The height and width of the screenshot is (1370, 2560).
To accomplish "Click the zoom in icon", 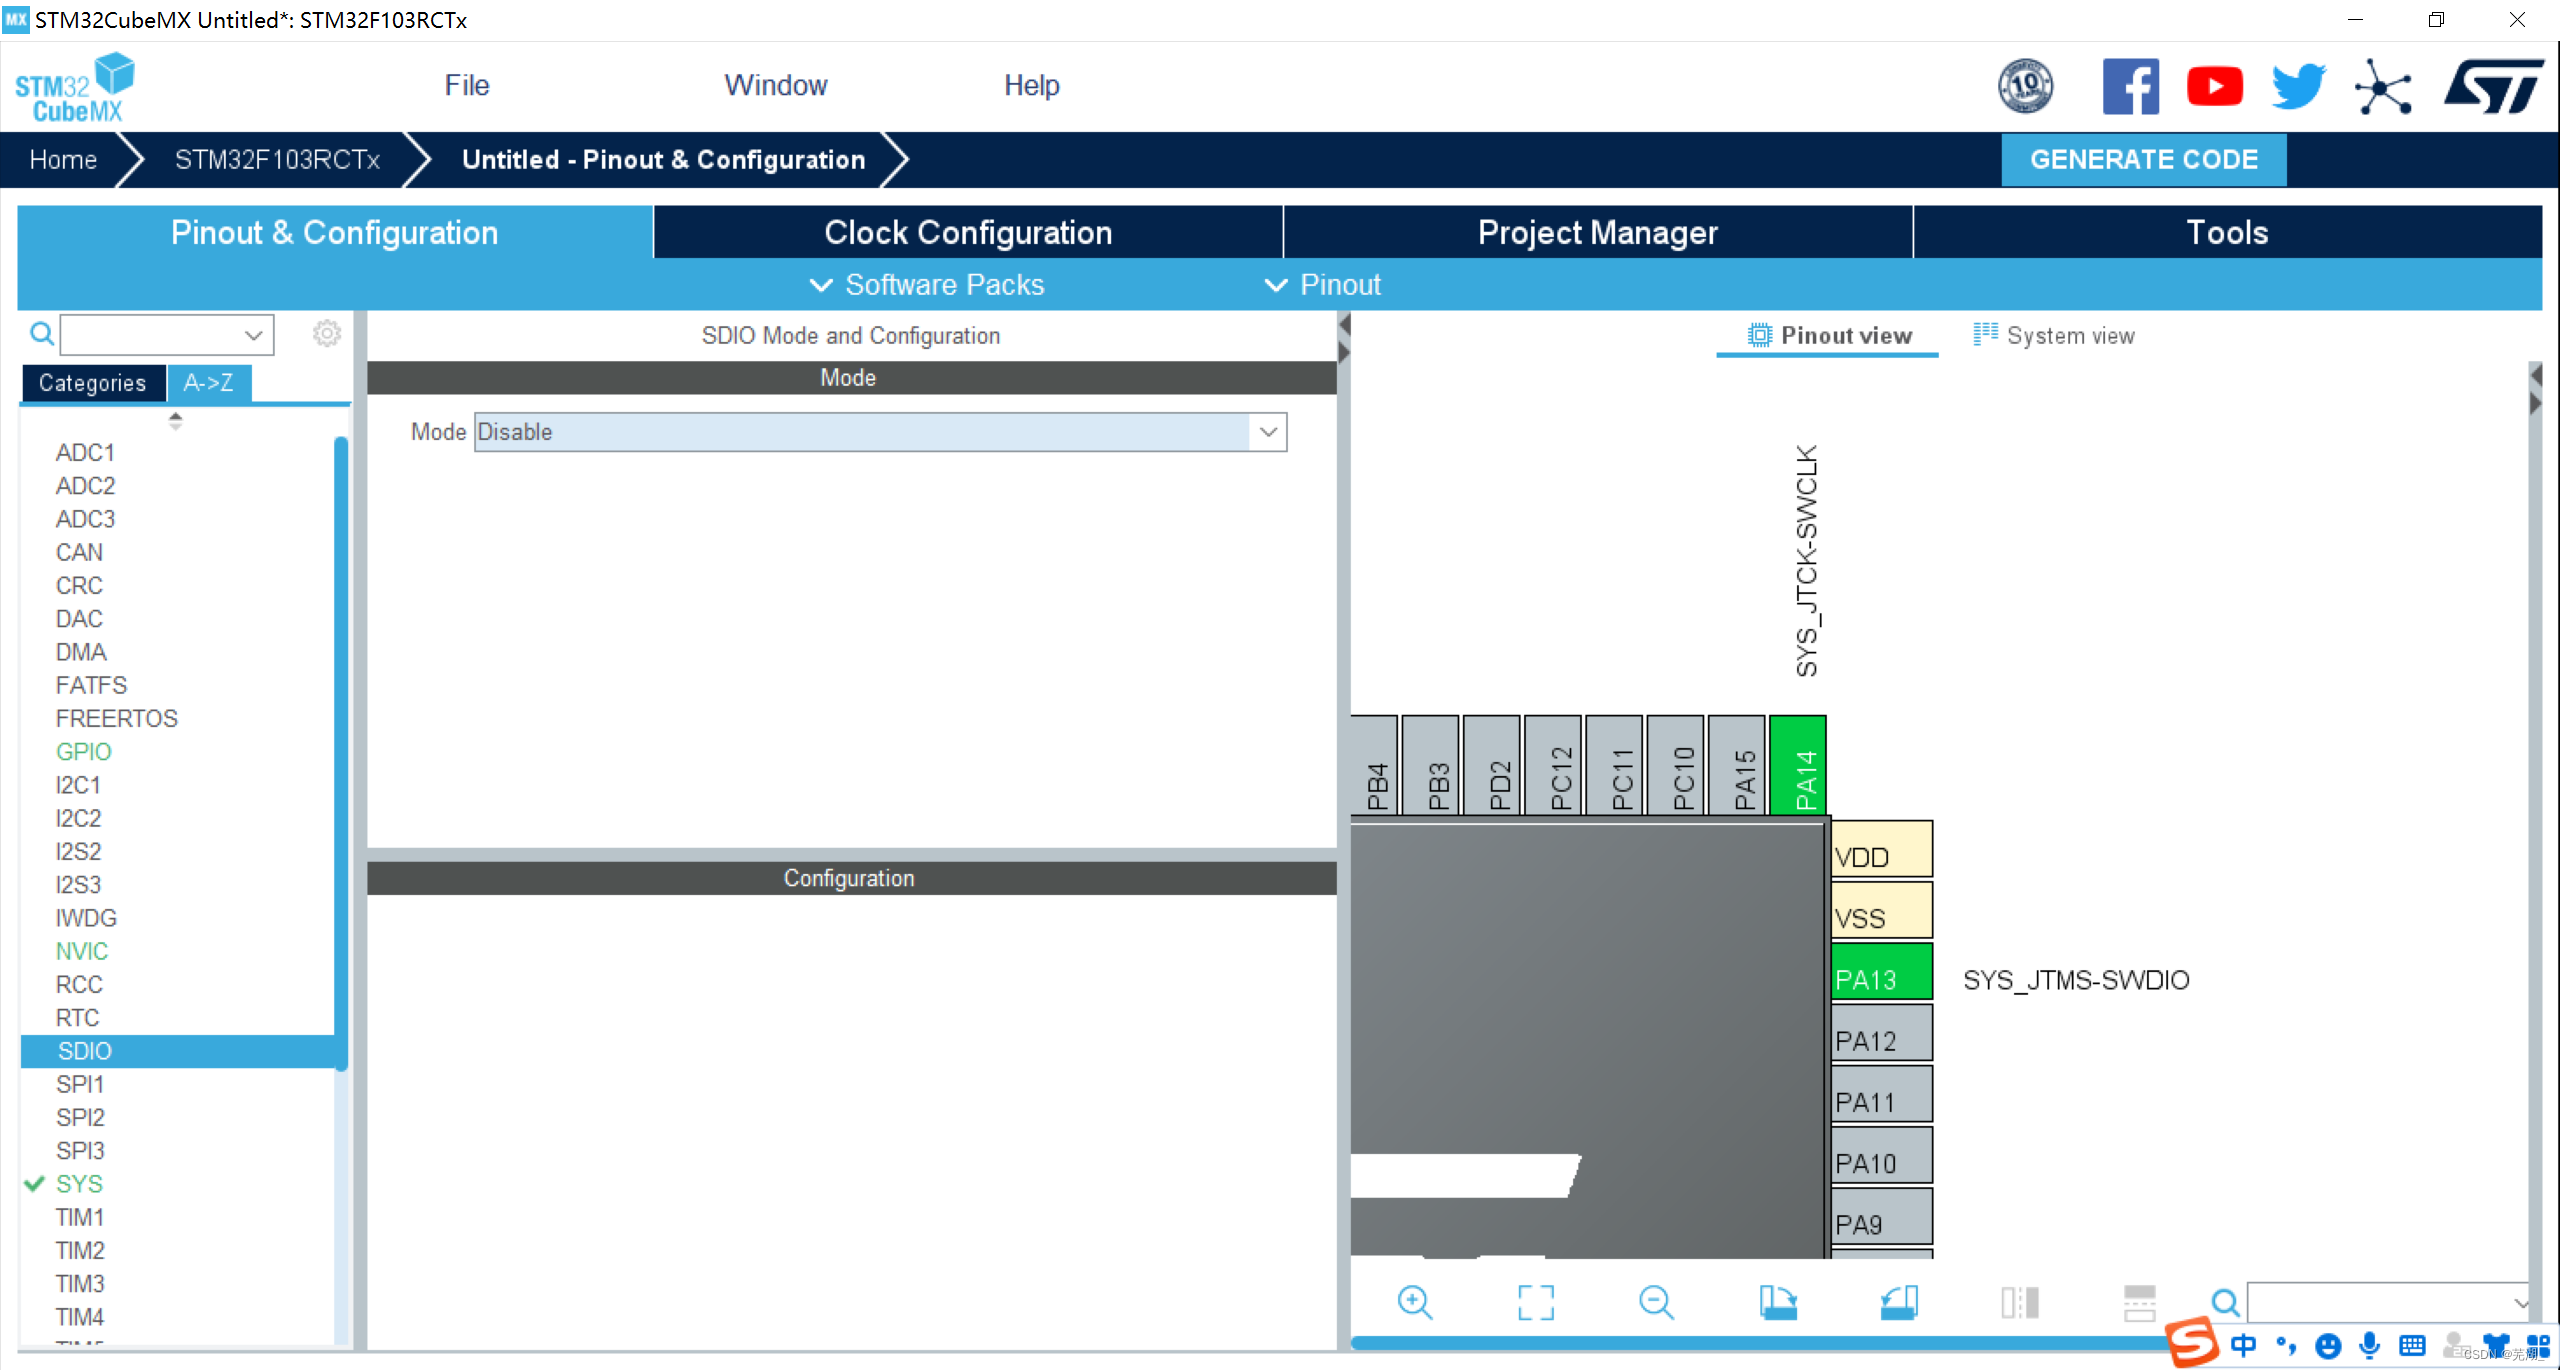I will pyautogui.click(x=1414, y=1301).
